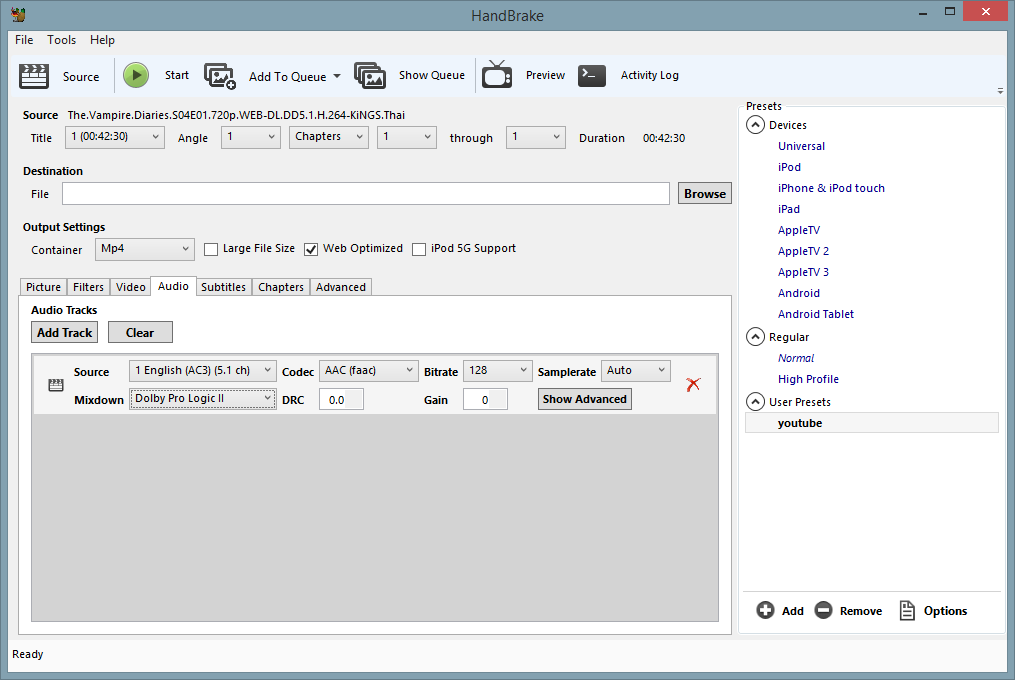The width and height of the screenshot is (1015, 680).
Task: Collapse the Devices presets group
Action: pos(754,125)
